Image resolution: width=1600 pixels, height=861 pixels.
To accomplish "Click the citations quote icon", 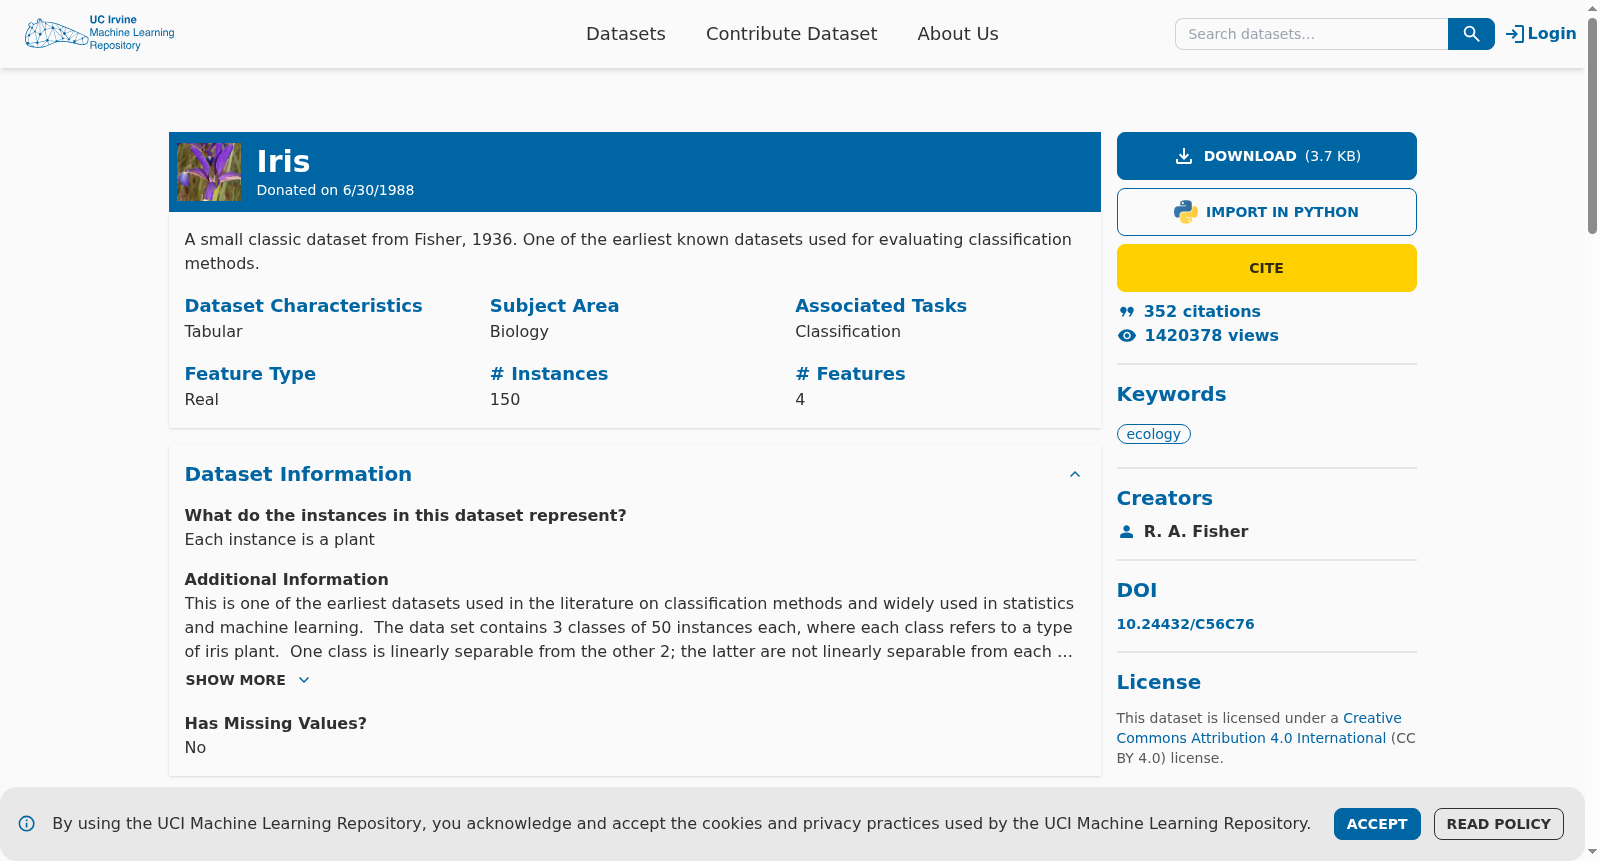I will pyautogui.click(x=1127, y=312).
